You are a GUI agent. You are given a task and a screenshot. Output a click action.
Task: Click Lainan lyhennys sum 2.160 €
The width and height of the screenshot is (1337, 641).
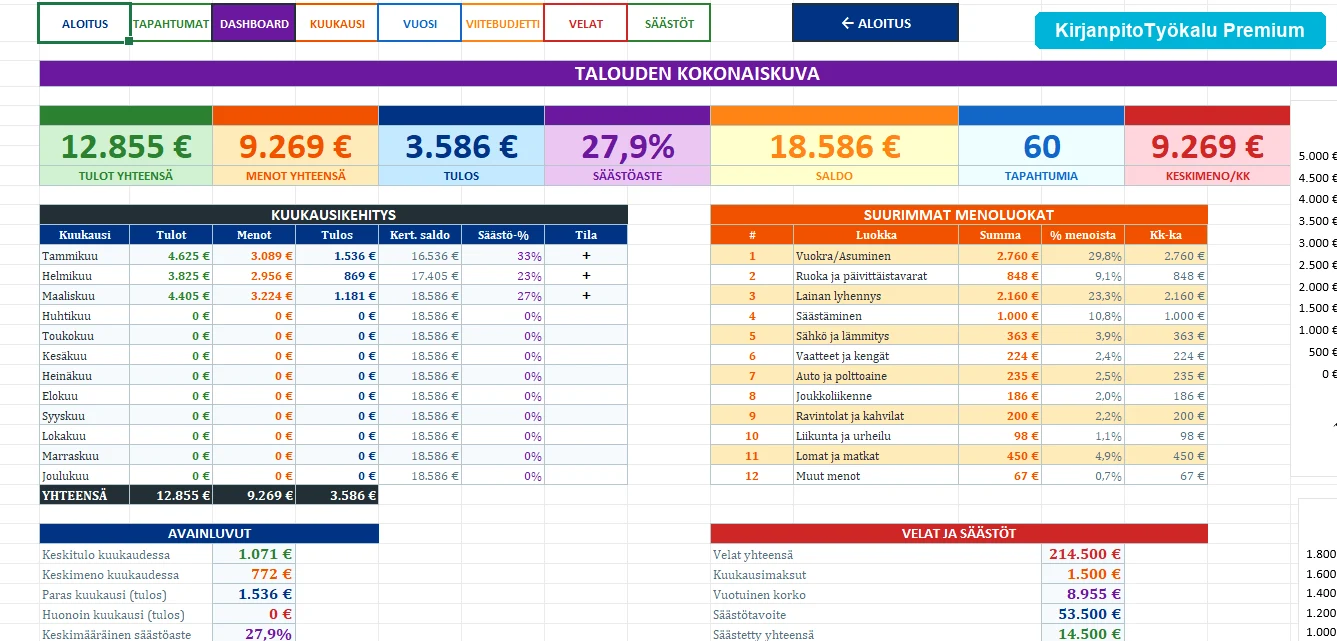[1000, 295]
